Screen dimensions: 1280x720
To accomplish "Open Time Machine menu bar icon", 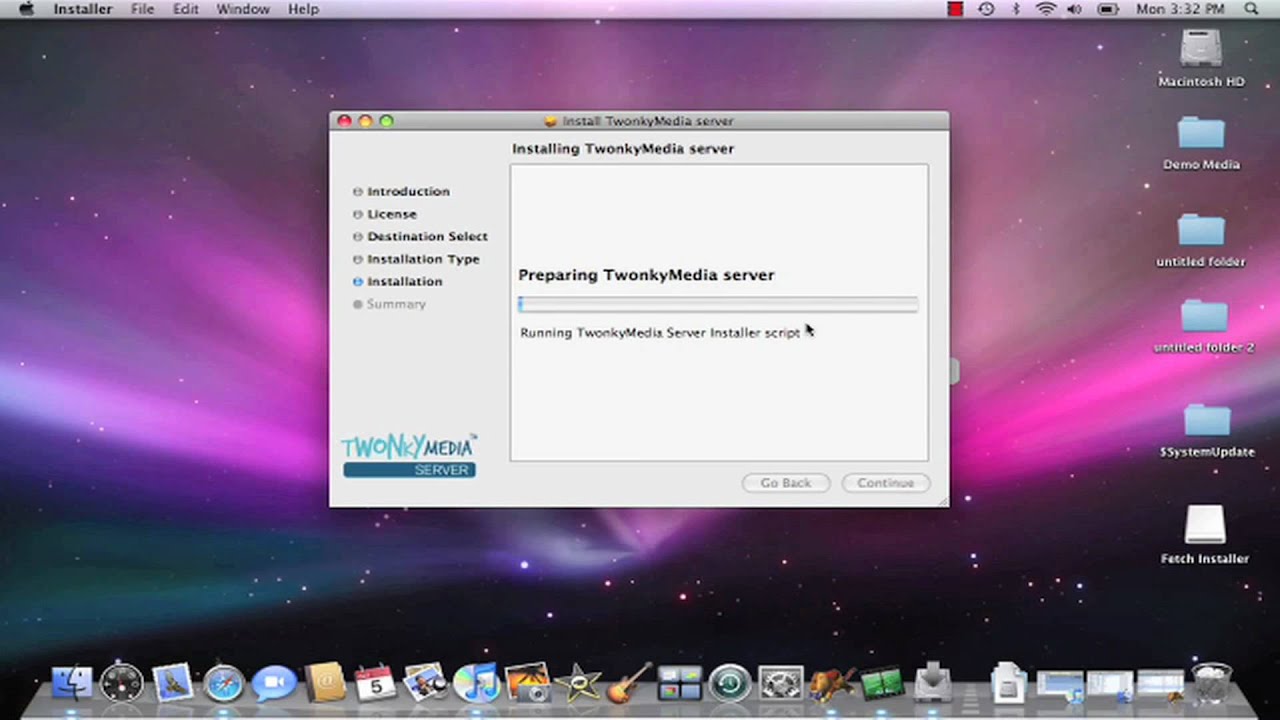I will click(986, 9).
